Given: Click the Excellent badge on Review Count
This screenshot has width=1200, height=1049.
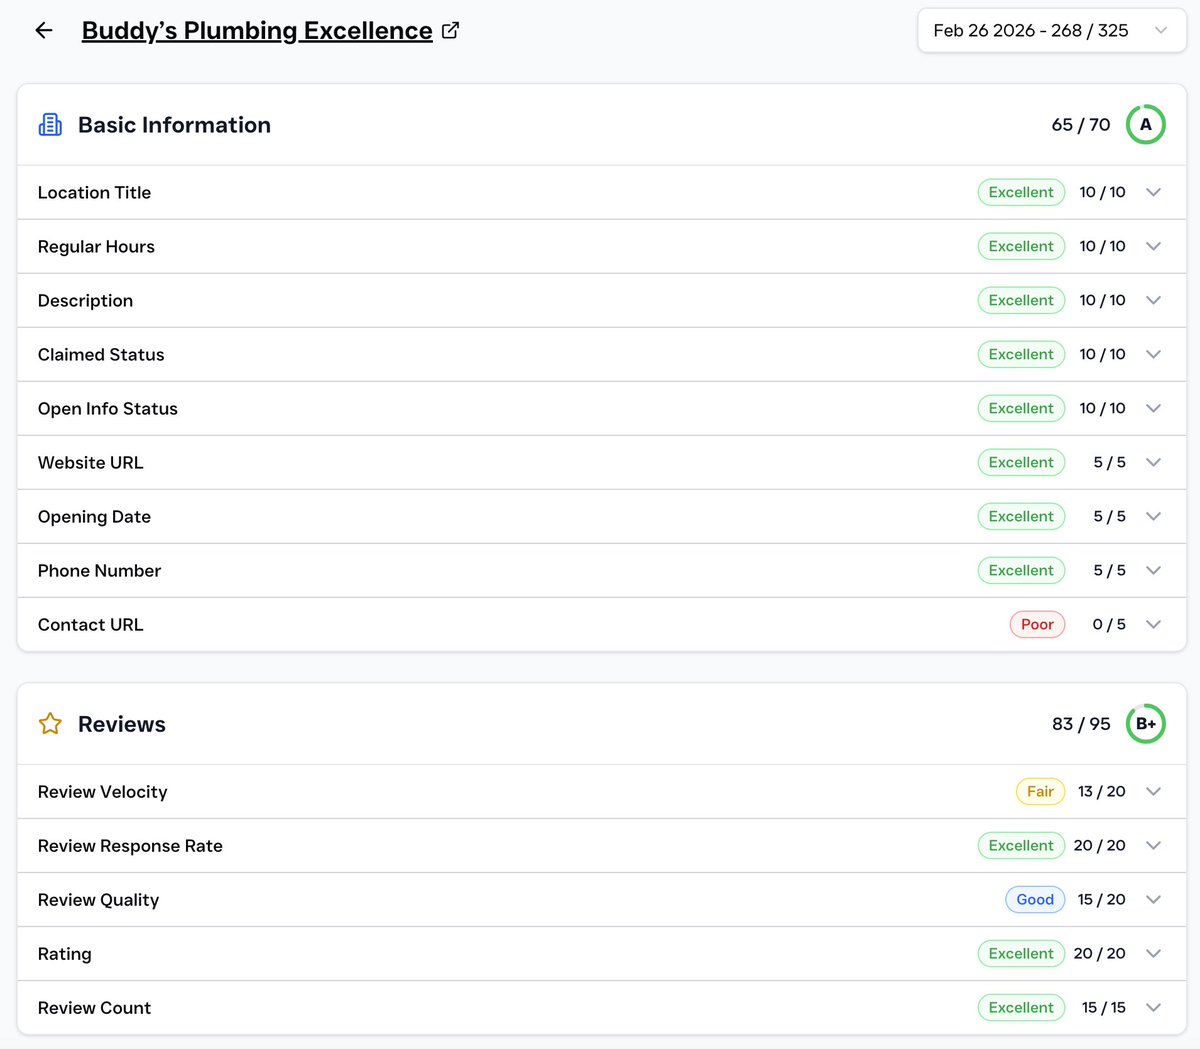Looking at the screenshot, I should tap(1021, 1007).
